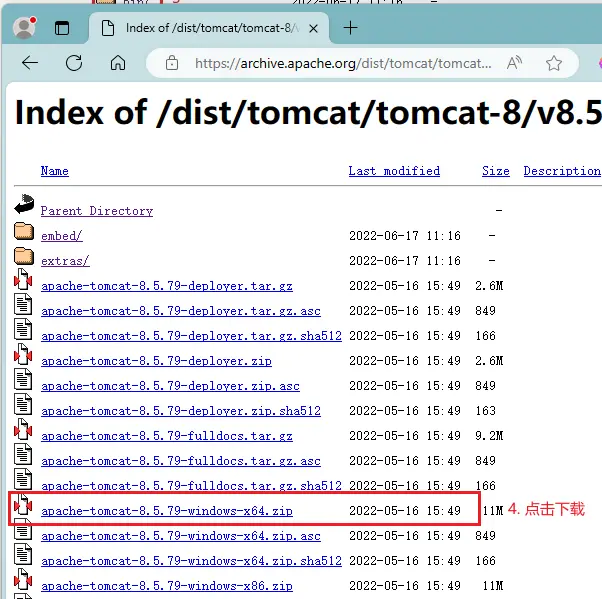Select the 9.2M size of fulldocs.tar.gz
Image resolution: width=602 pixels, height=599 pixels.
[489, 436]
